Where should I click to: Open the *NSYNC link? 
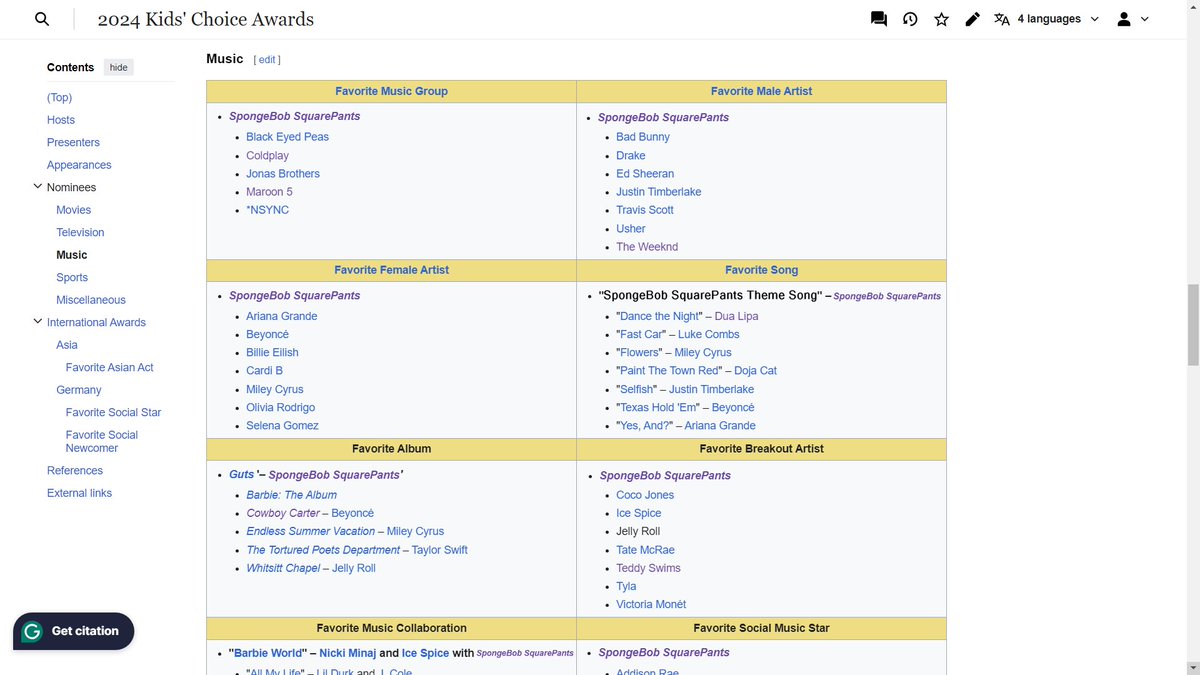[268, 210]
